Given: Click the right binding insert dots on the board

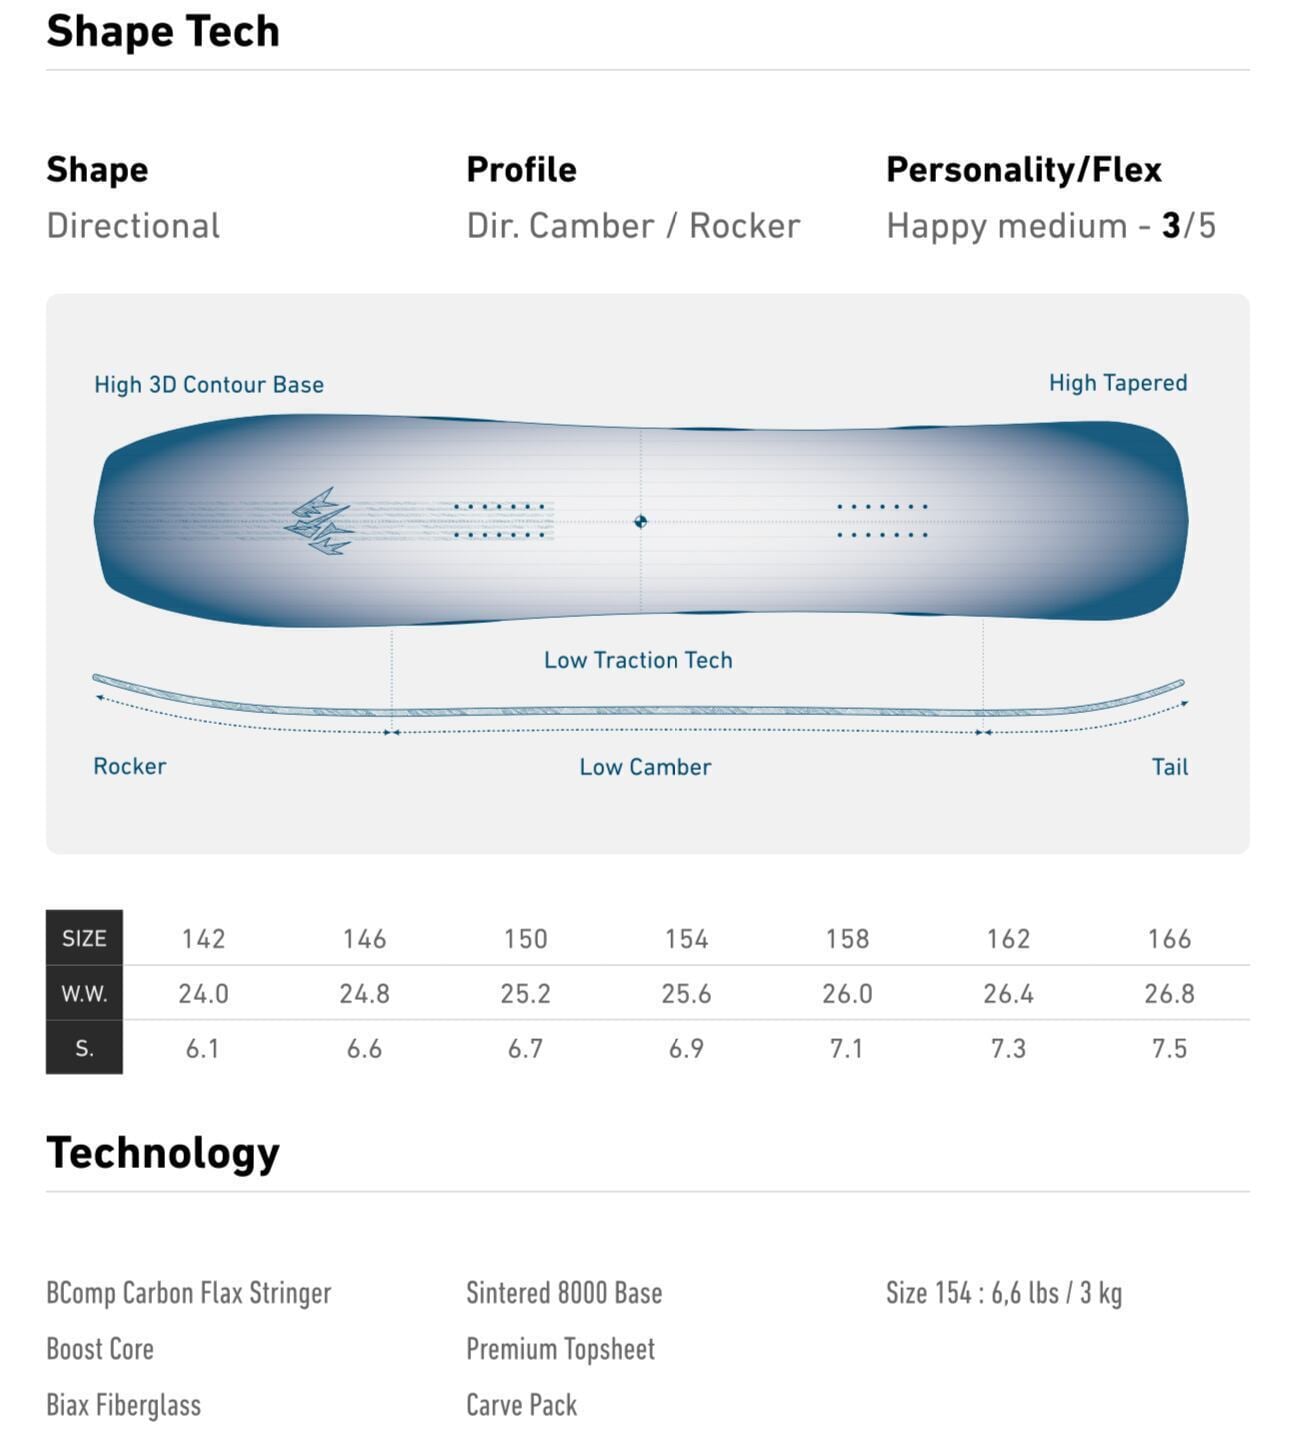Looking at the screenshot, I should [x=883, y=521].
